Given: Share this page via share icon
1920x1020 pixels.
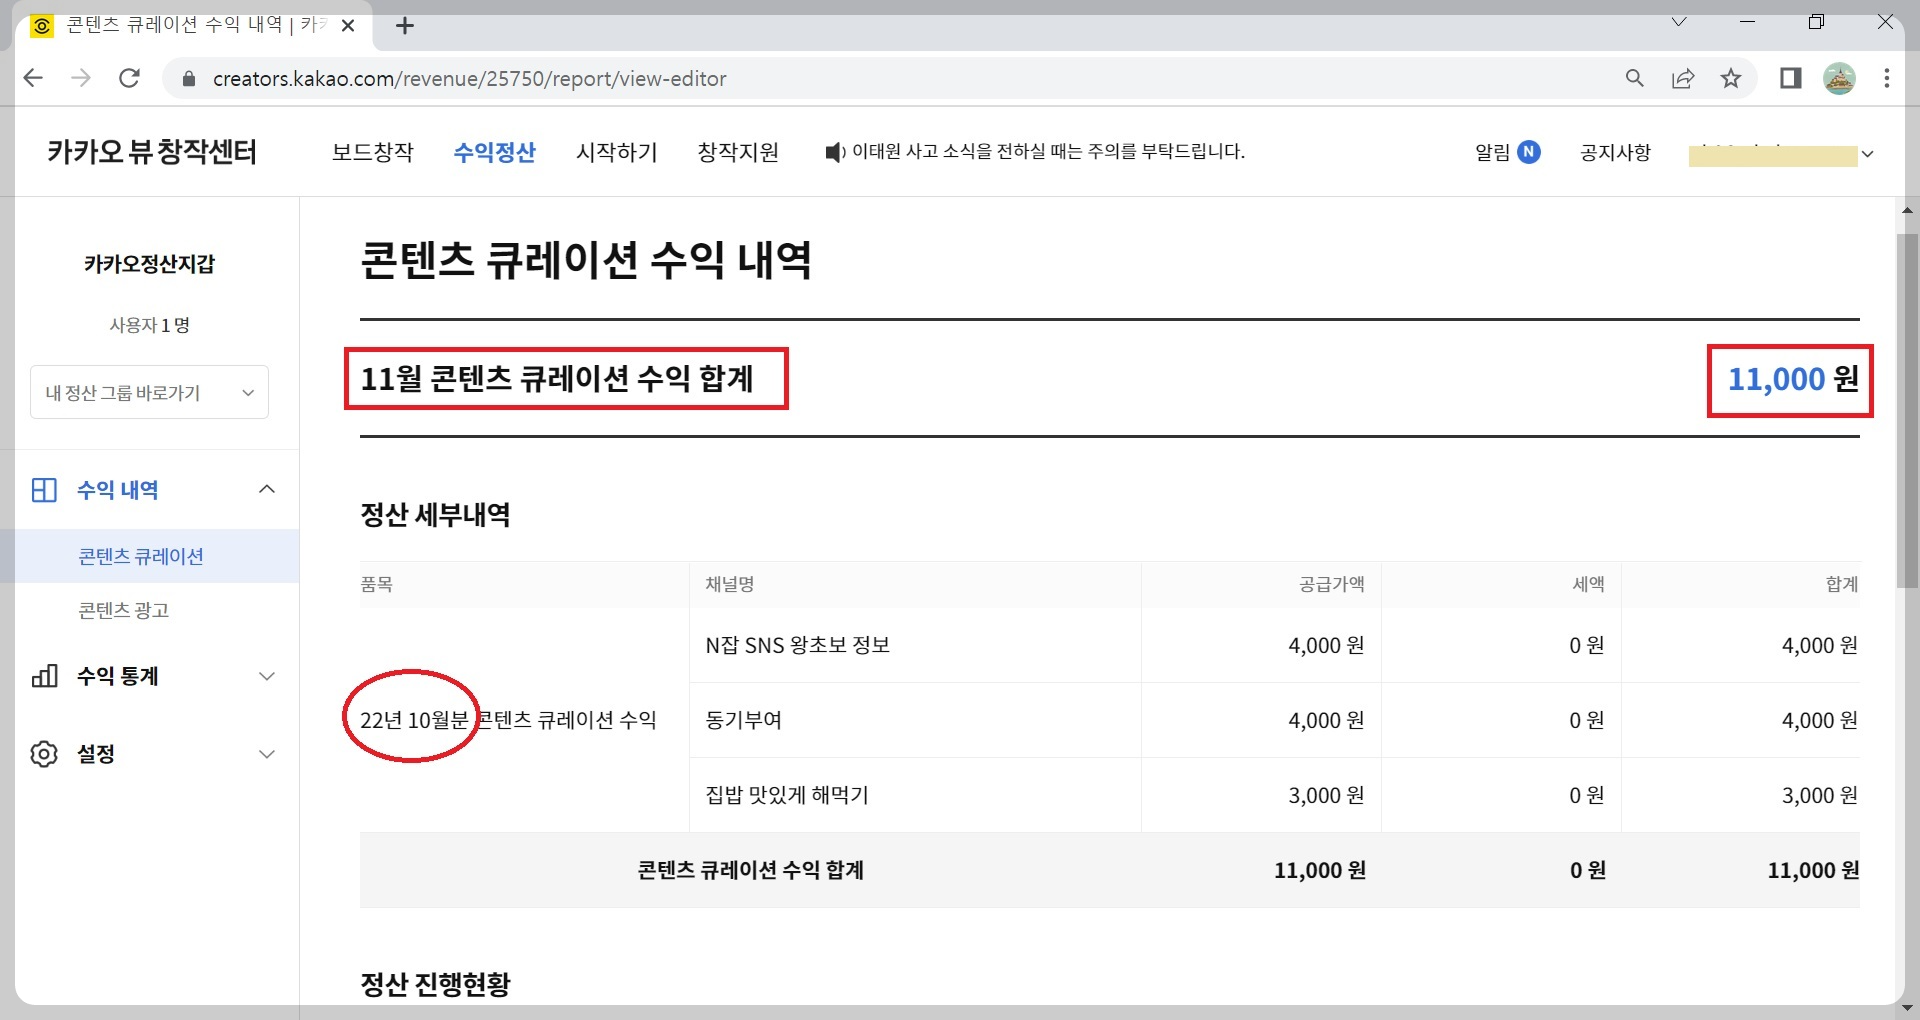Looking at the screenshot, I should [x=1683, y=78].
